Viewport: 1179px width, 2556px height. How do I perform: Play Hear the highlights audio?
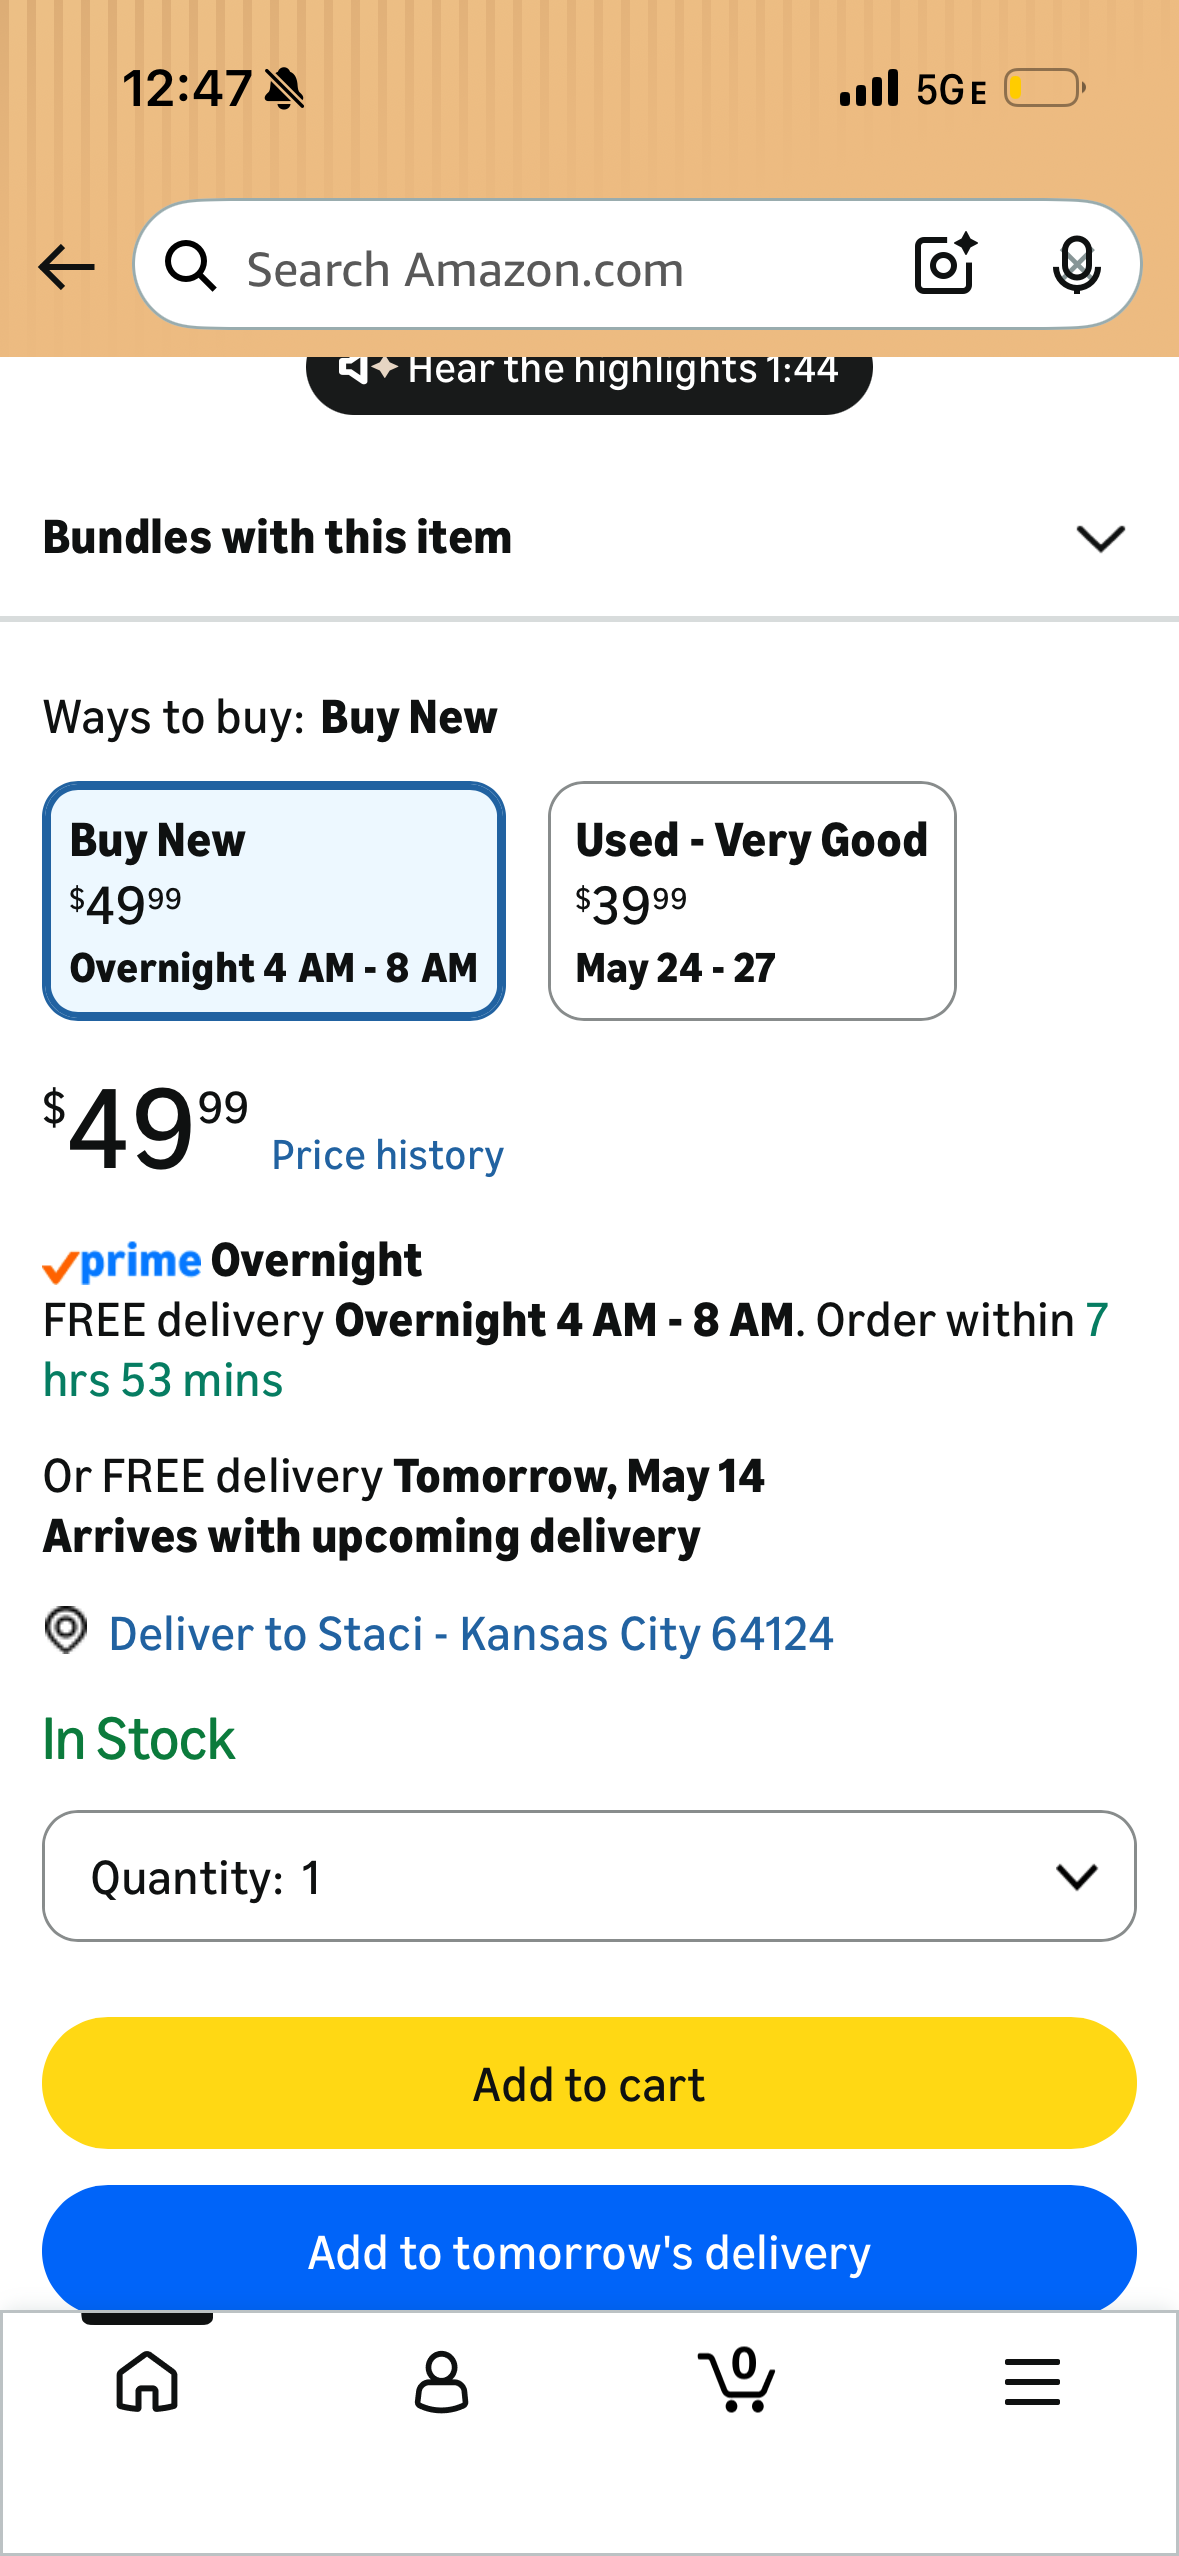589,374
